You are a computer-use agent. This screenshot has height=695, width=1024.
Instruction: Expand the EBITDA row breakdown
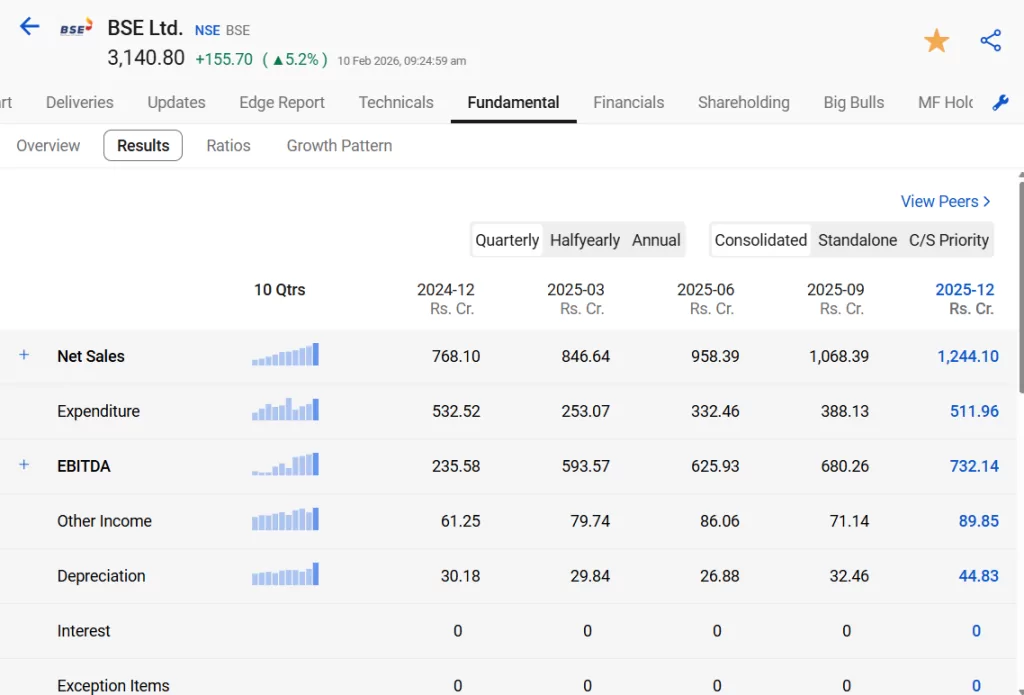tap(24, 465)
